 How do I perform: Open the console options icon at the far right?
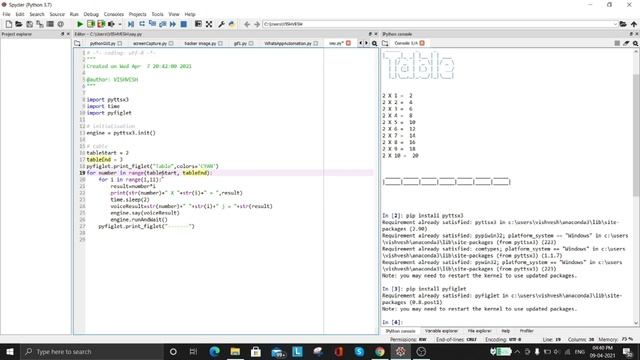coord(635,43)
